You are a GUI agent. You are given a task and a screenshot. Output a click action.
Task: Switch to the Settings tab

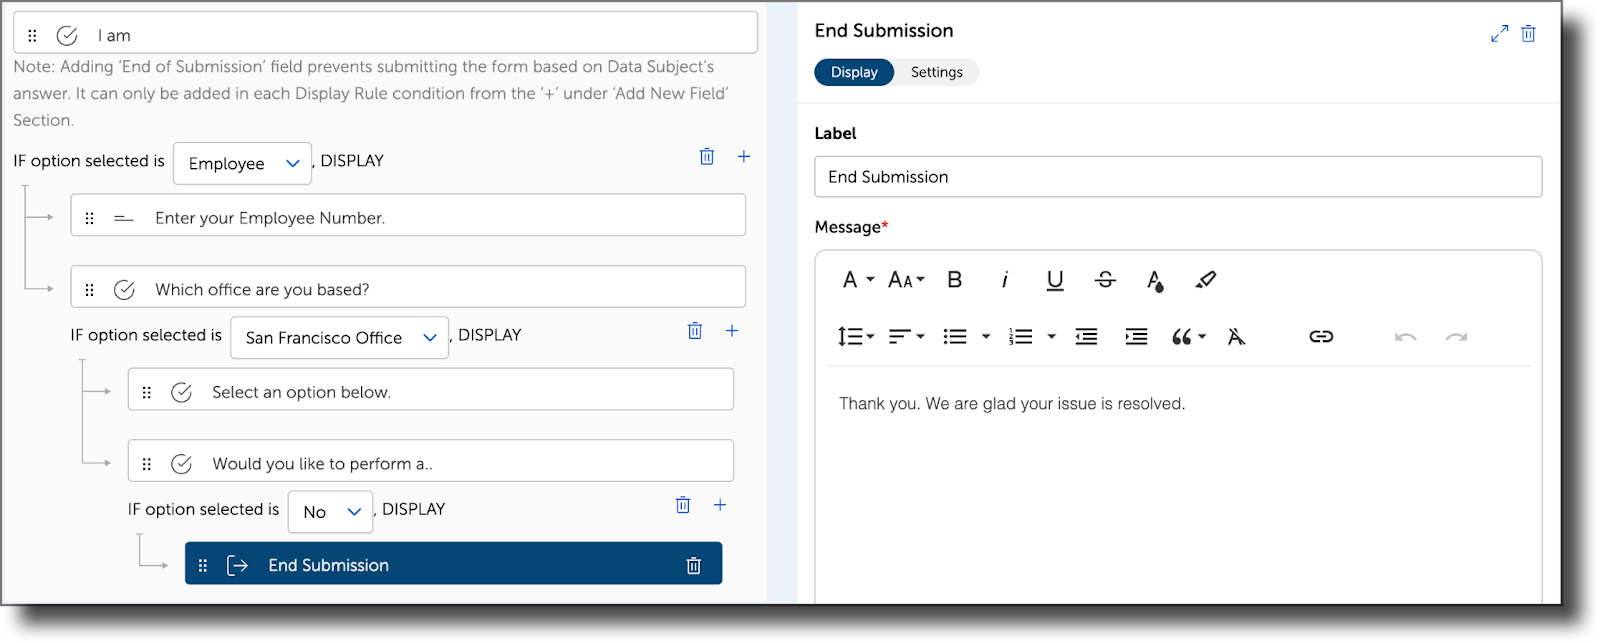(x=935, y=71)
